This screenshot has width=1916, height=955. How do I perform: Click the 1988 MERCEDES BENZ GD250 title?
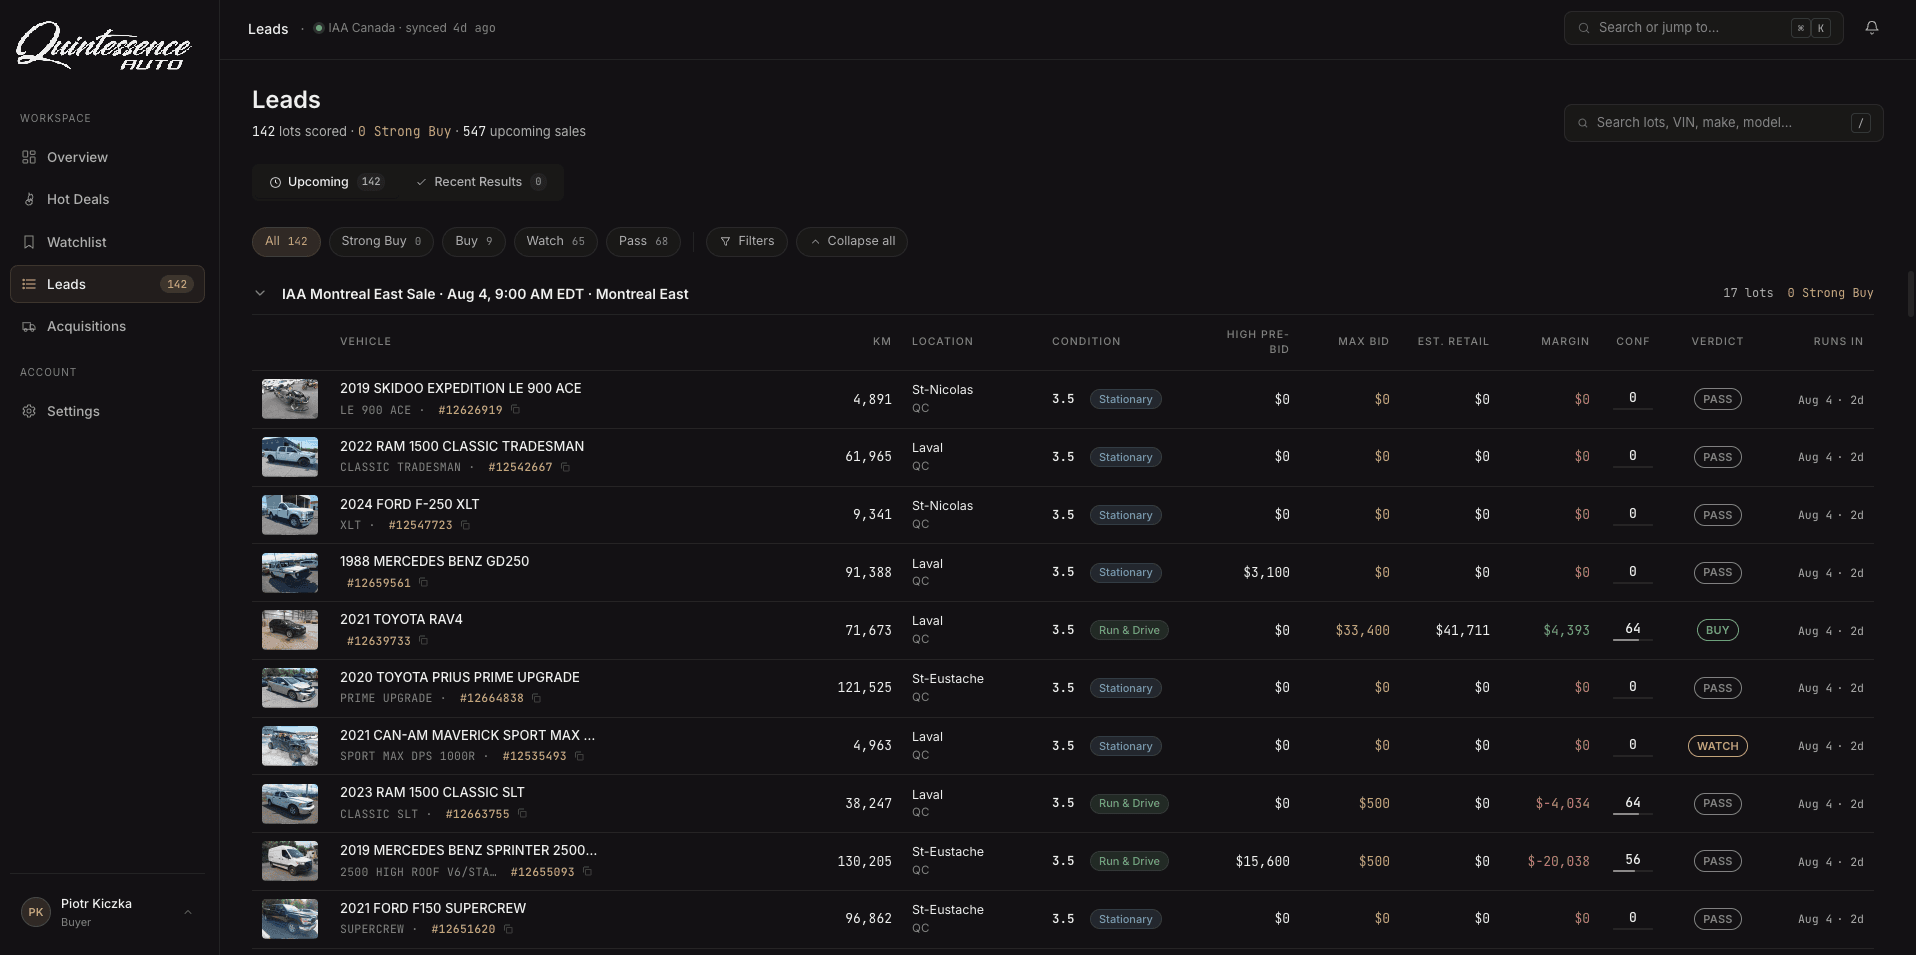[x=435, y=561]
